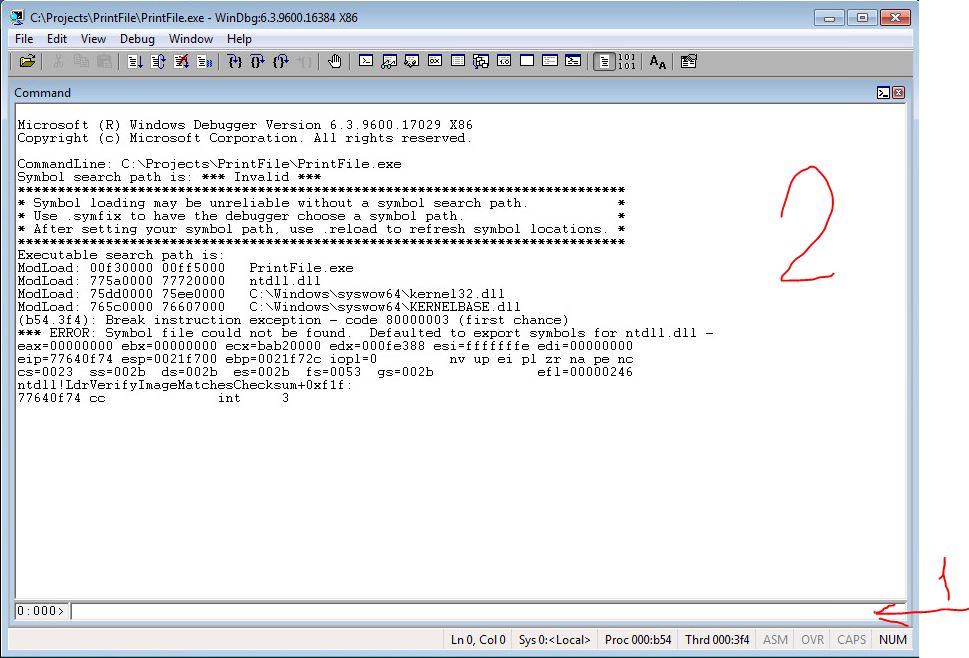Viewport: 969px width, 658px height.
Task: Open the Command window from the toolbar
Action: tap(366, 61)
